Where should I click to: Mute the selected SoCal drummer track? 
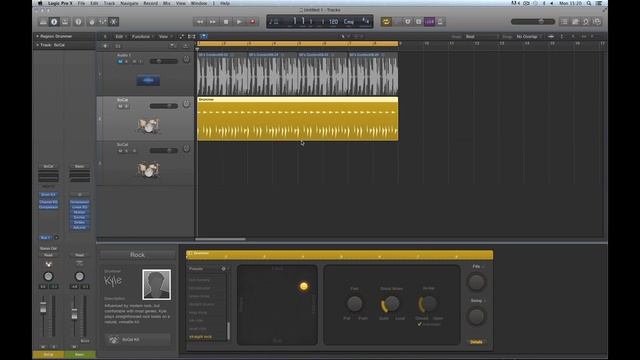(120, 106)
